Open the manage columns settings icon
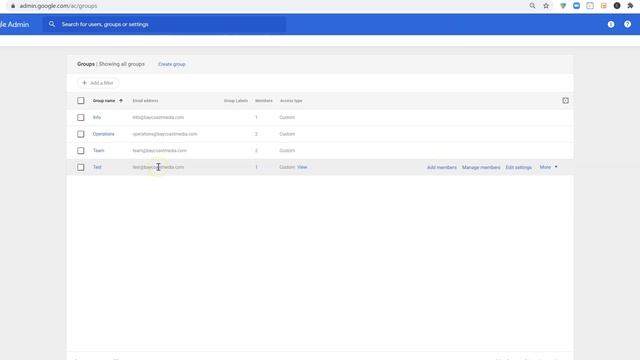The height and width of the screenshot is (360, 640). tap(565, 100)
